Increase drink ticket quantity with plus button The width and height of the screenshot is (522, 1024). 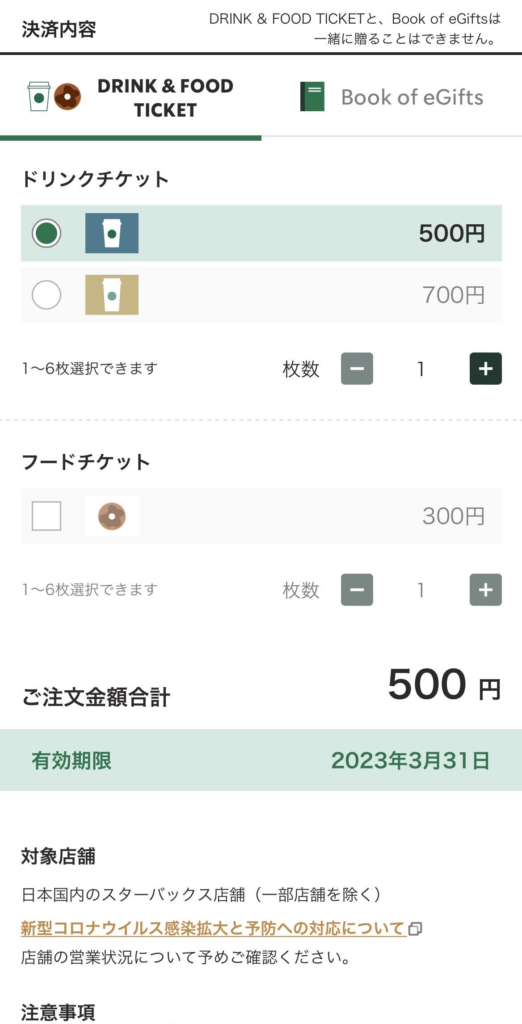pyautogui.click(x=485, y=369)
